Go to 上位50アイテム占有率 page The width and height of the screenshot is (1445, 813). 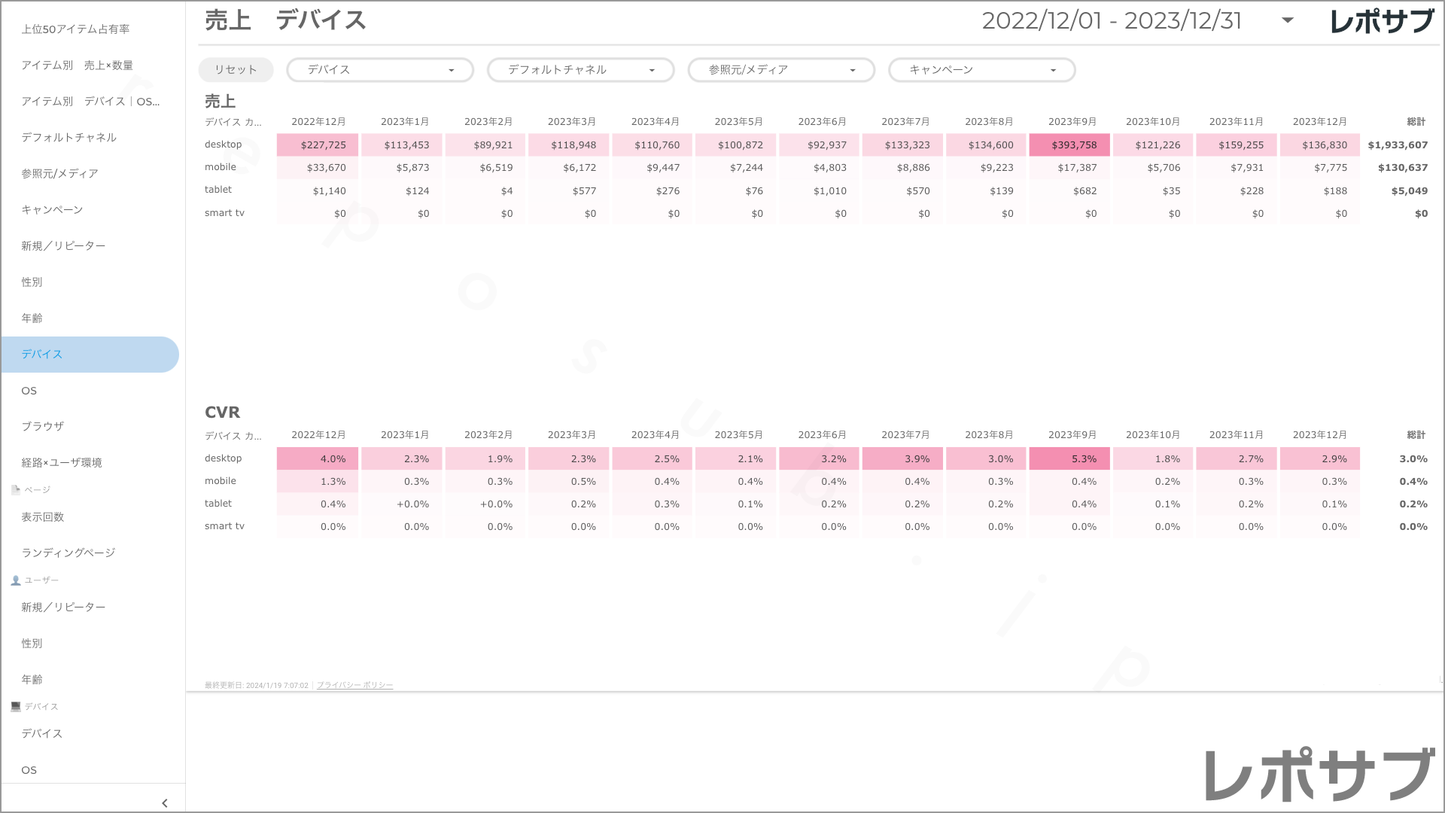(x=75, y=29)
